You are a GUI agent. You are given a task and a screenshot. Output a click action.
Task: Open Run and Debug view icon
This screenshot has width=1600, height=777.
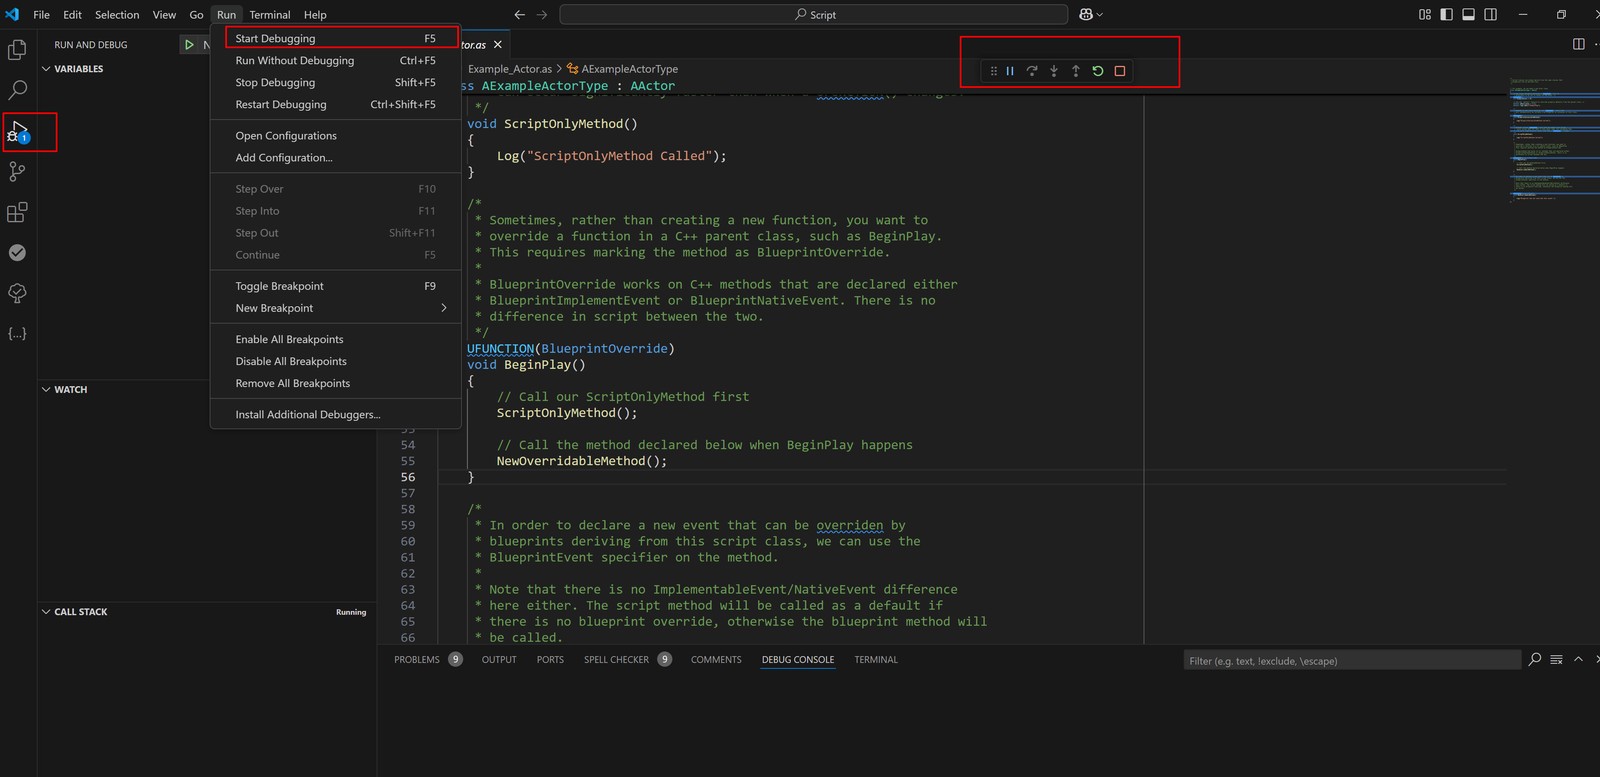tap(17, 131)
